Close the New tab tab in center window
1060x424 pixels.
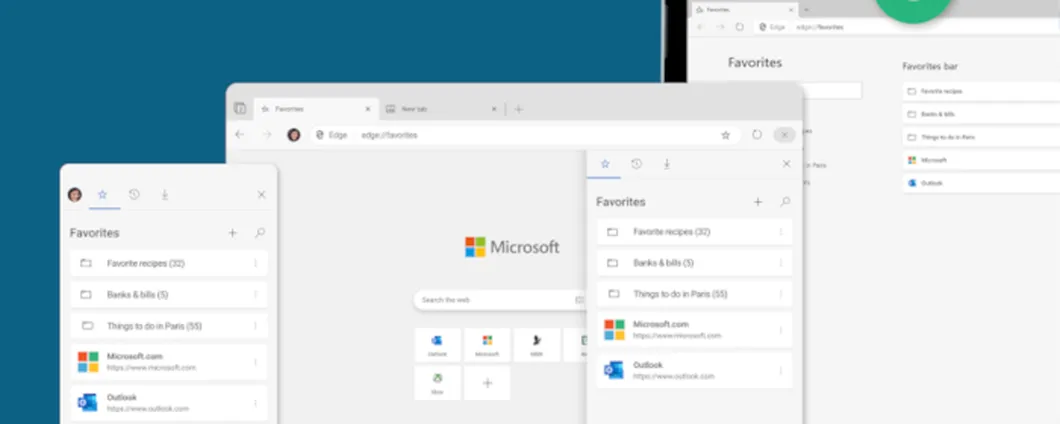(493, 109)
